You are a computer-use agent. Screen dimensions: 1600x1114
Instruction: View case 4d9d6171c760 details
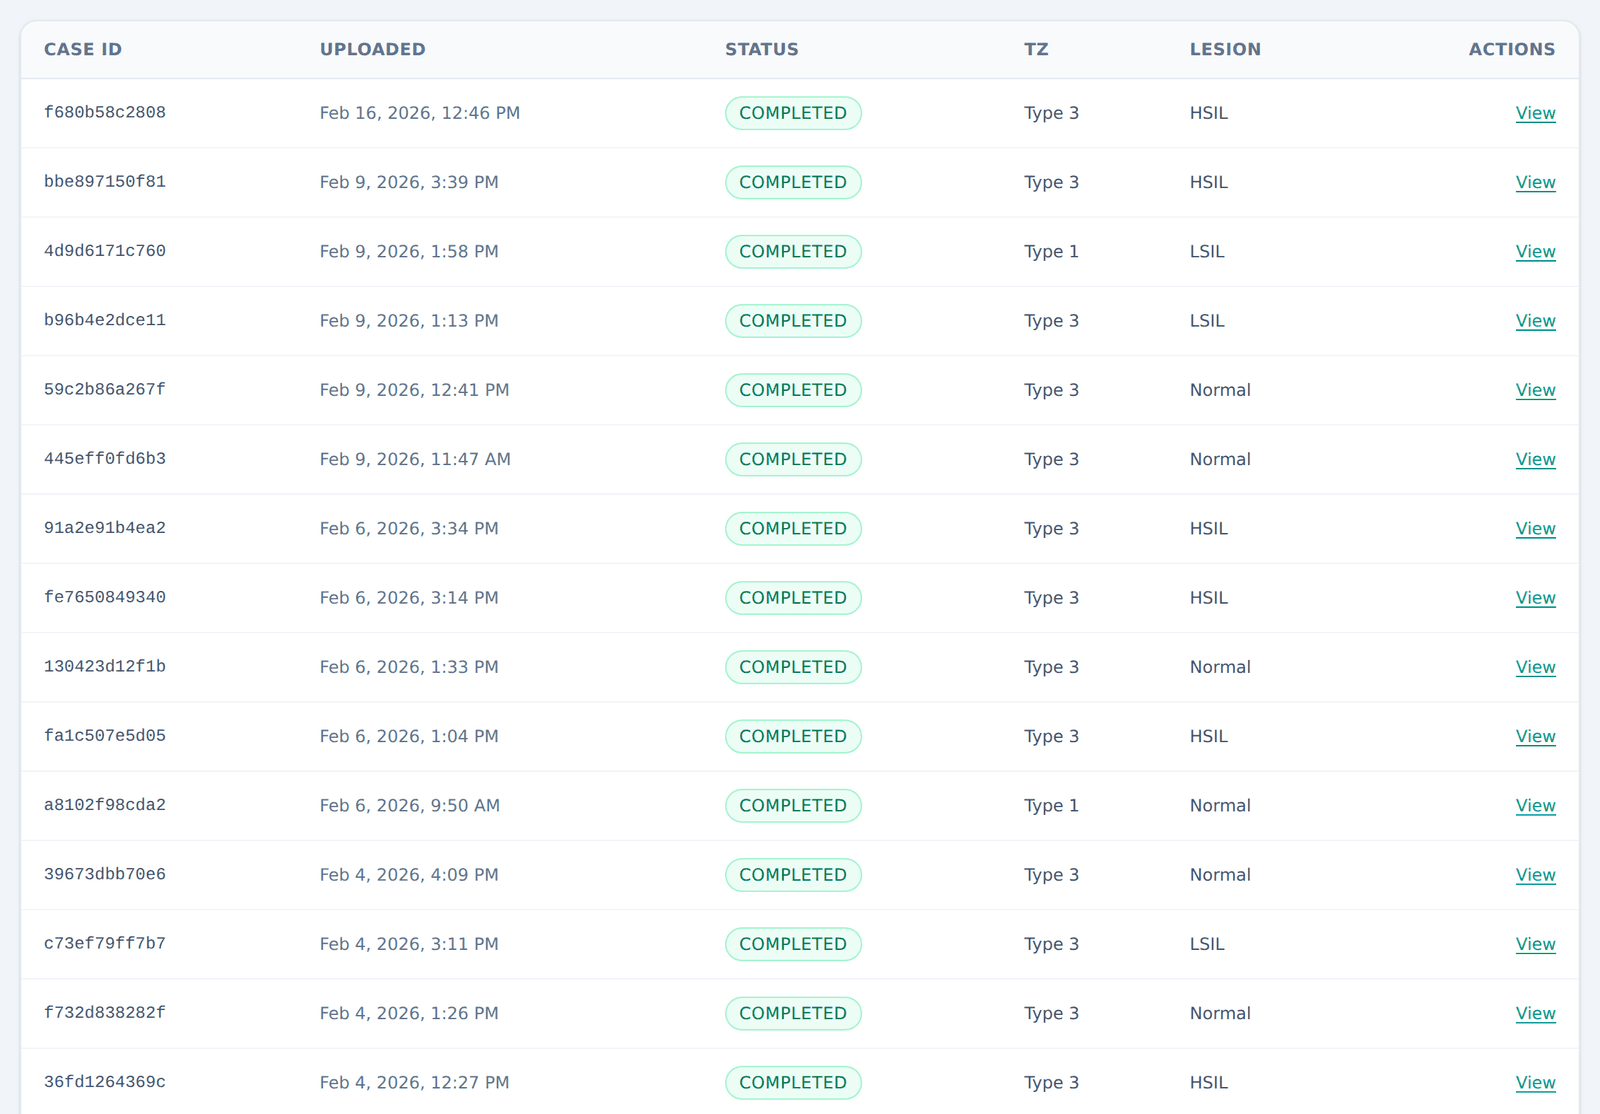pos(1535,251)
